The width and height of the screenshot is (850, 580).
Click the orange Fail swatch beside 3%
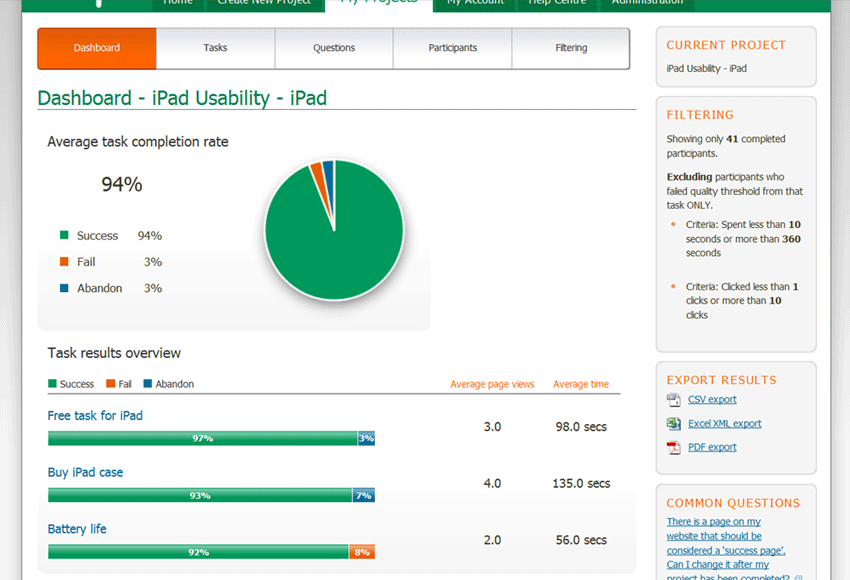(64, 261)
